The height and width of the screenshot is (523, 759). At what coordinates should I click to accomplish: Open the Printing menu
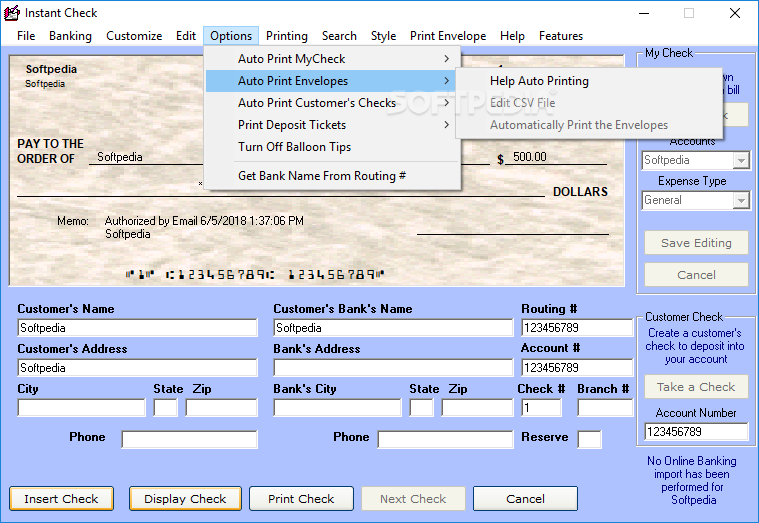coord(287,36)
